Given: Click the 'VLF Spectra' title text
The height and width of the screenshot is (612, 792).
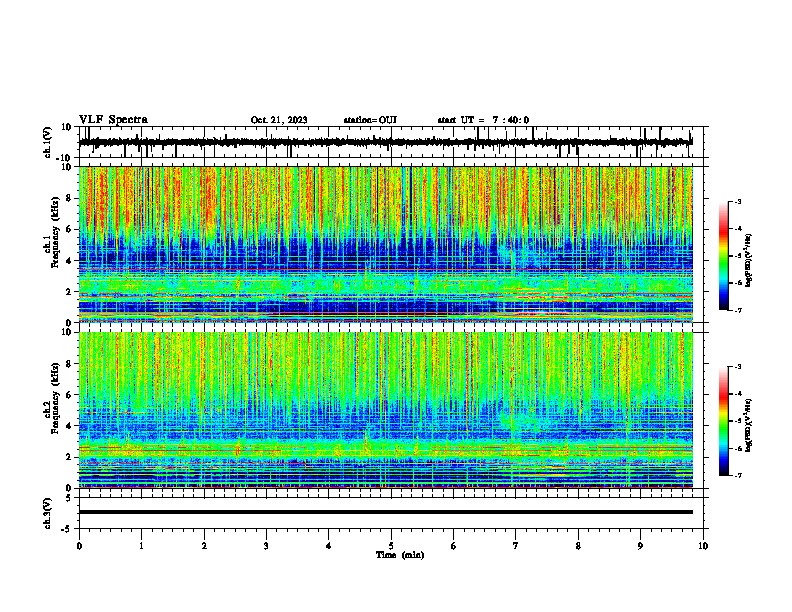Looking at the screenshot, I should pyautogui.click(x=113, y=119).
